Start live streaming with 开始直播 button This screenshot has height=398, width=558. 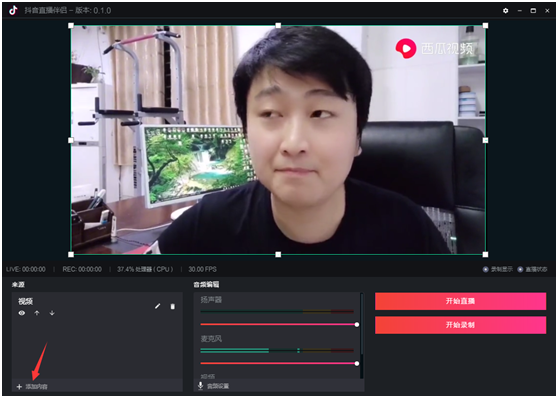460,301
